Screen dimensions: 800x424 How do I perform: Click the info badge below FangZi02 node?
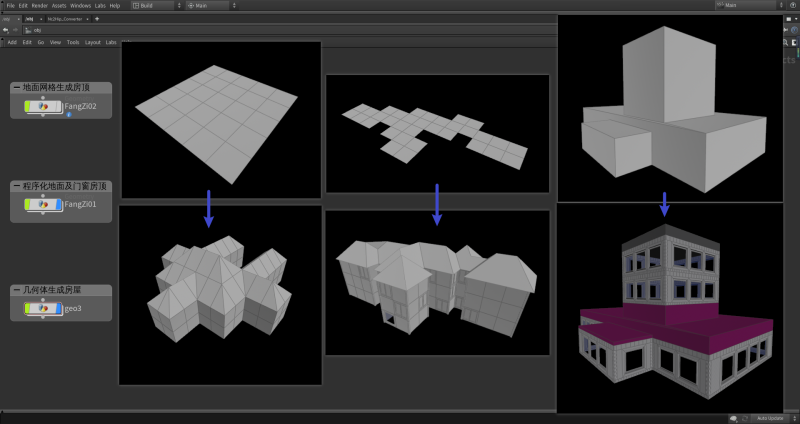tap(68, 115)
